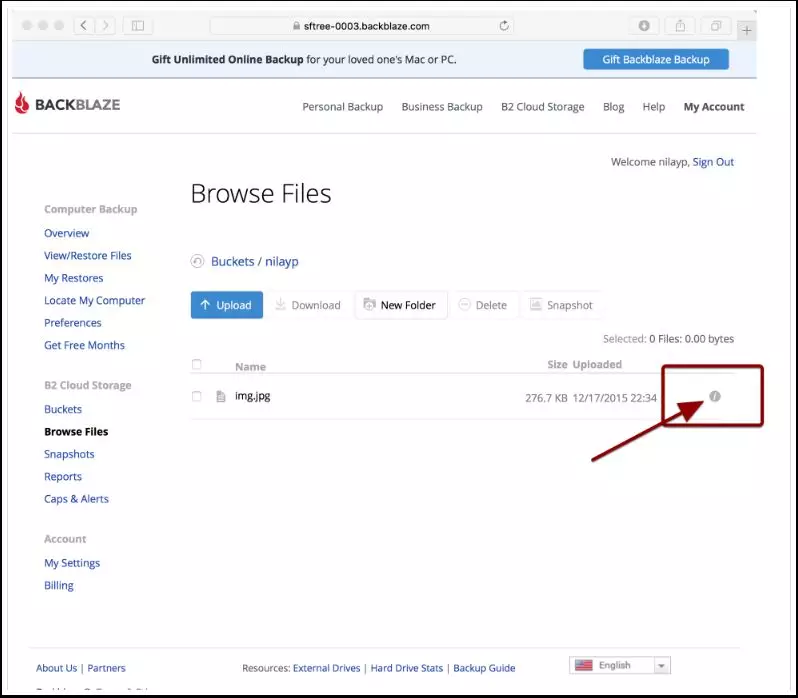Image resolution: width=798 pixels, height=698 pixels.
Task: Click the Delete button
Action: tap(484, 305)
